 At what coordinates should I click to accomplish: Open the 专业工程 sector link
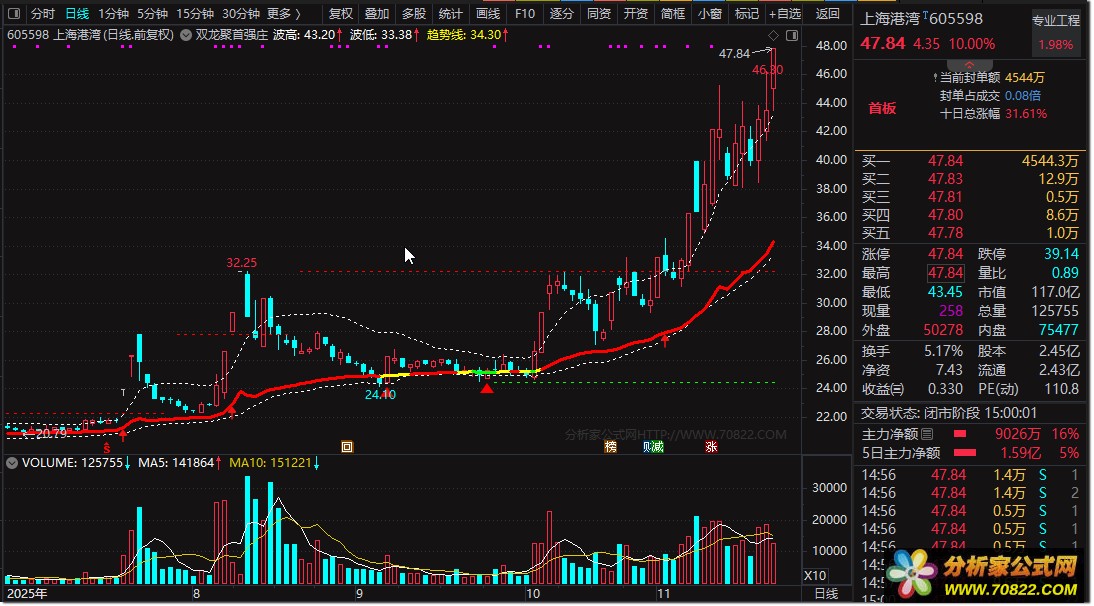[x=1056, y=20]
